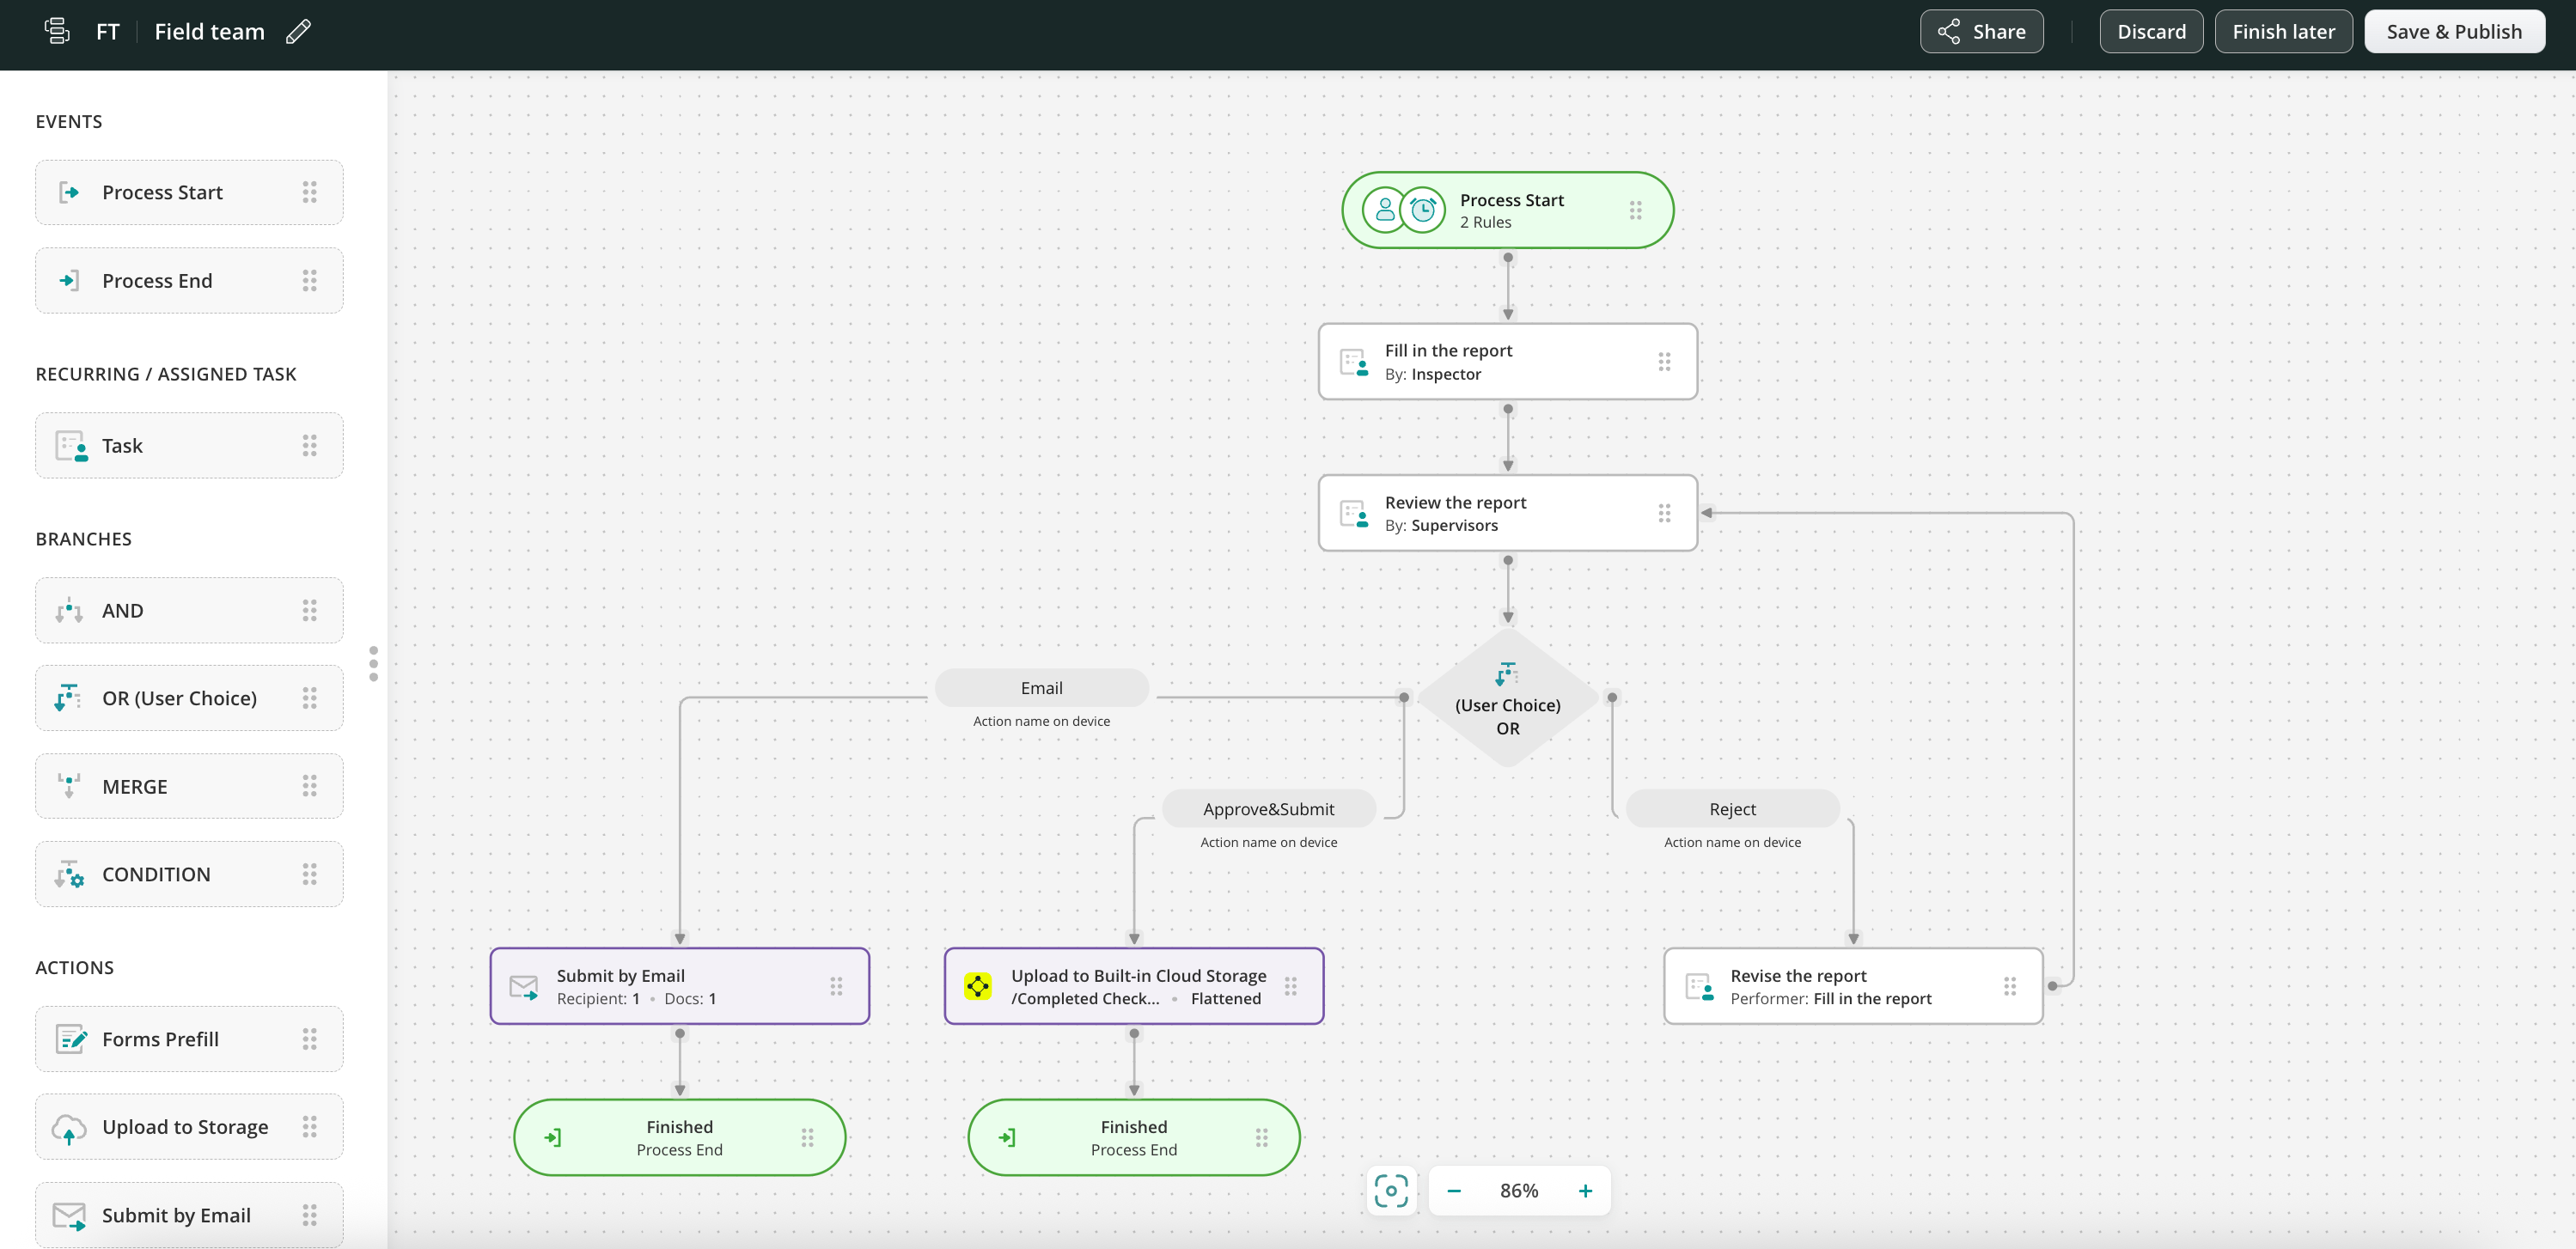Click the Finish later button
The height and width of the screenshot is (1249, 2576).
2283,31
